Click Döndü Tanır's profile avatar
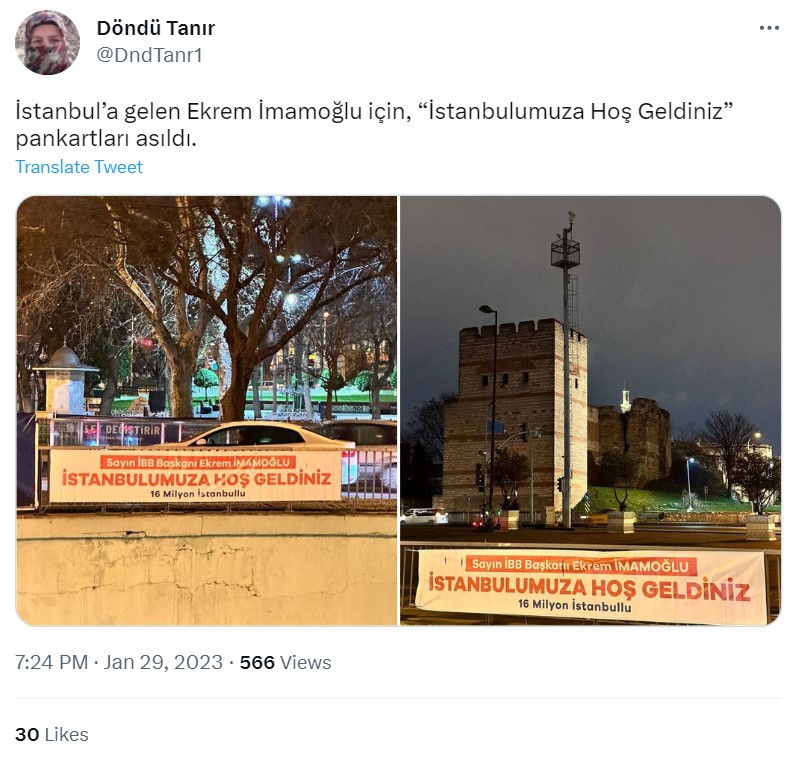 pos(47,42)
